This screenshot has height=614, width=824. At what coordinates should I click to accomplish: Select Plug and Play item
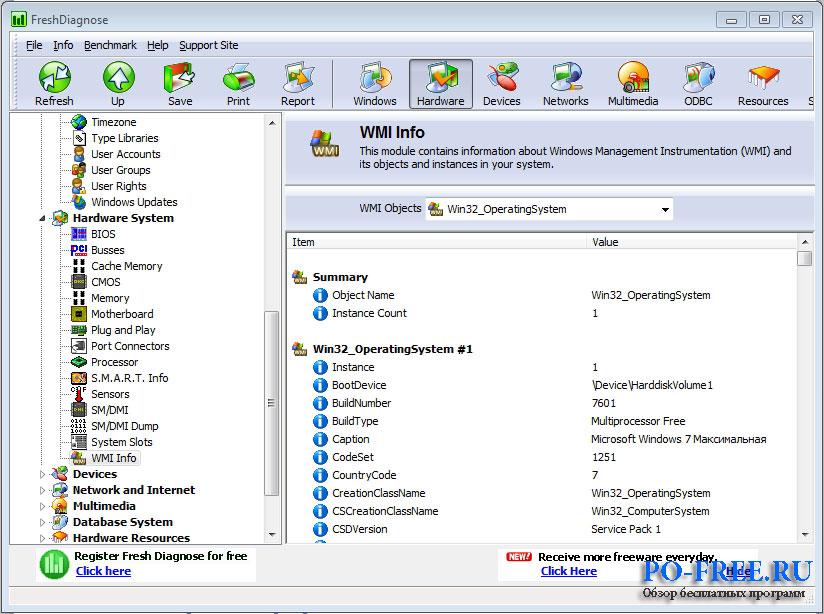pyautogui.click(x=114, y=330)
